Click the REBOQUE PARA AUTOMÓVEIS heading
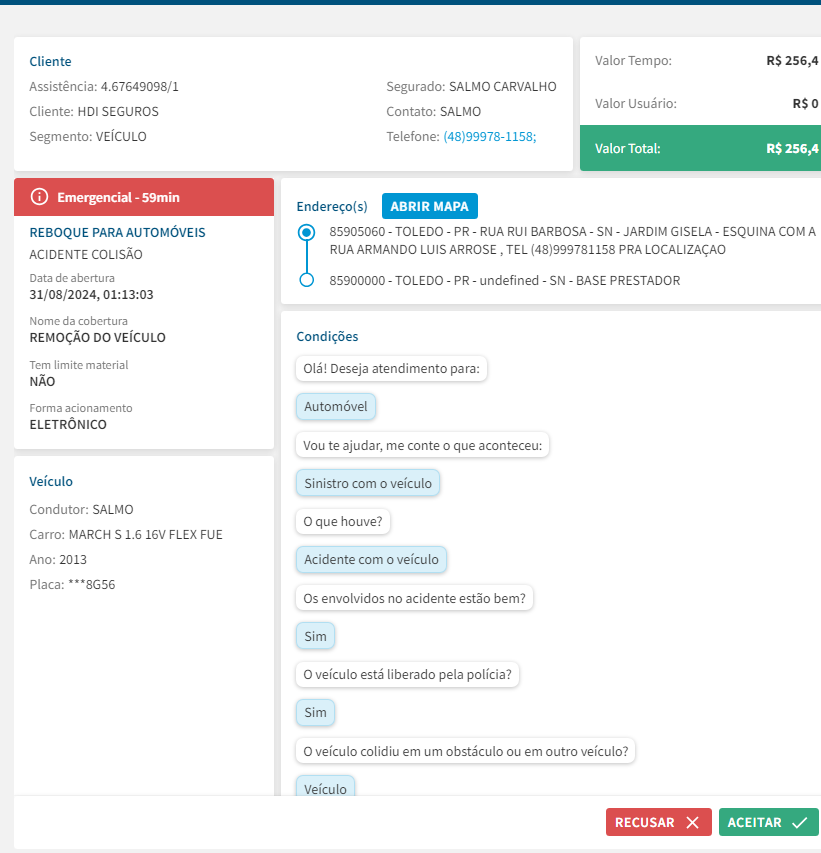821x853 pixels. (117, 232)
